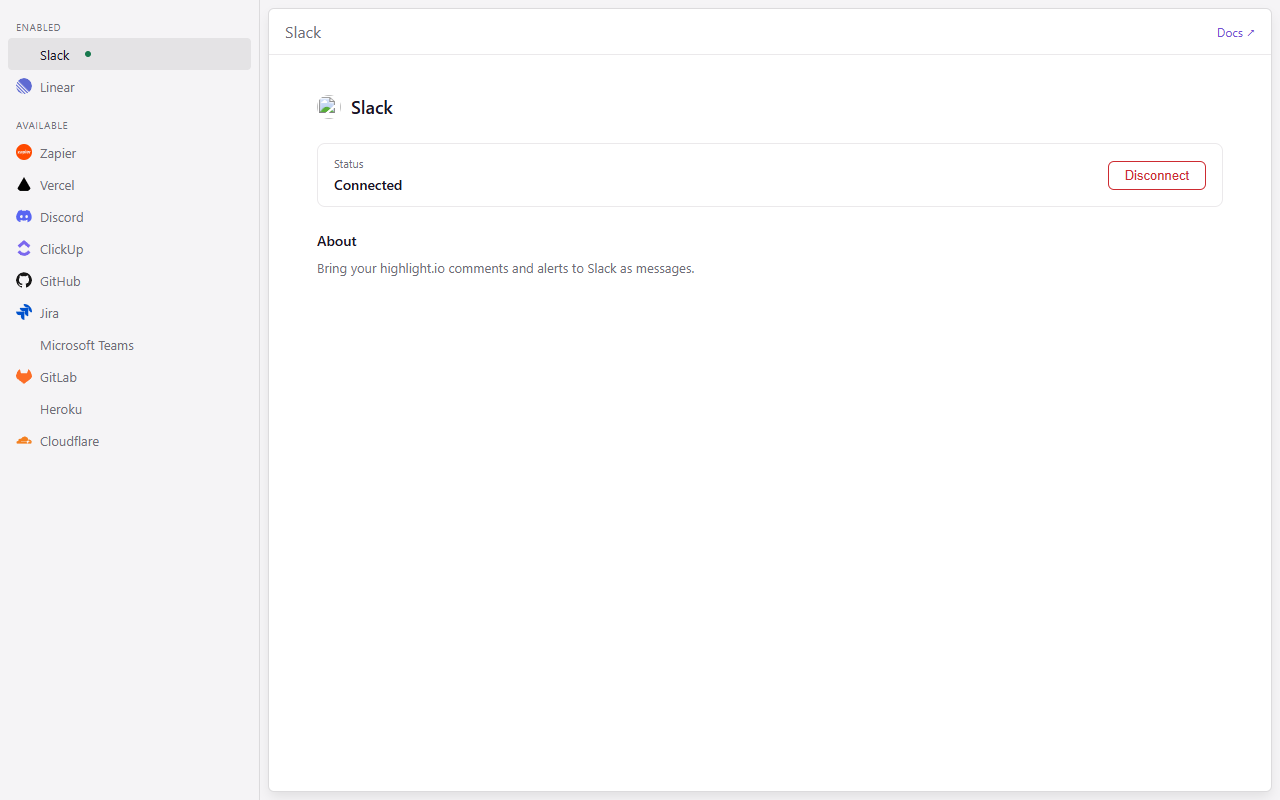Open the Linear integration
This screenshot has width=1280, height=800.
(x=129, y=87)
